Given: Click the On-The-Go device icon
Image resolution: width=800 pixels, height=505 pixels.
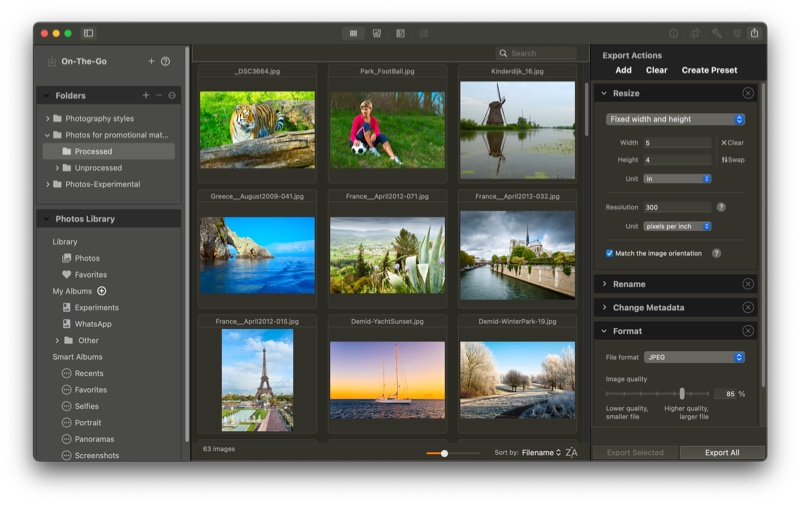Looking at the screenshot, I should point(52,62).
